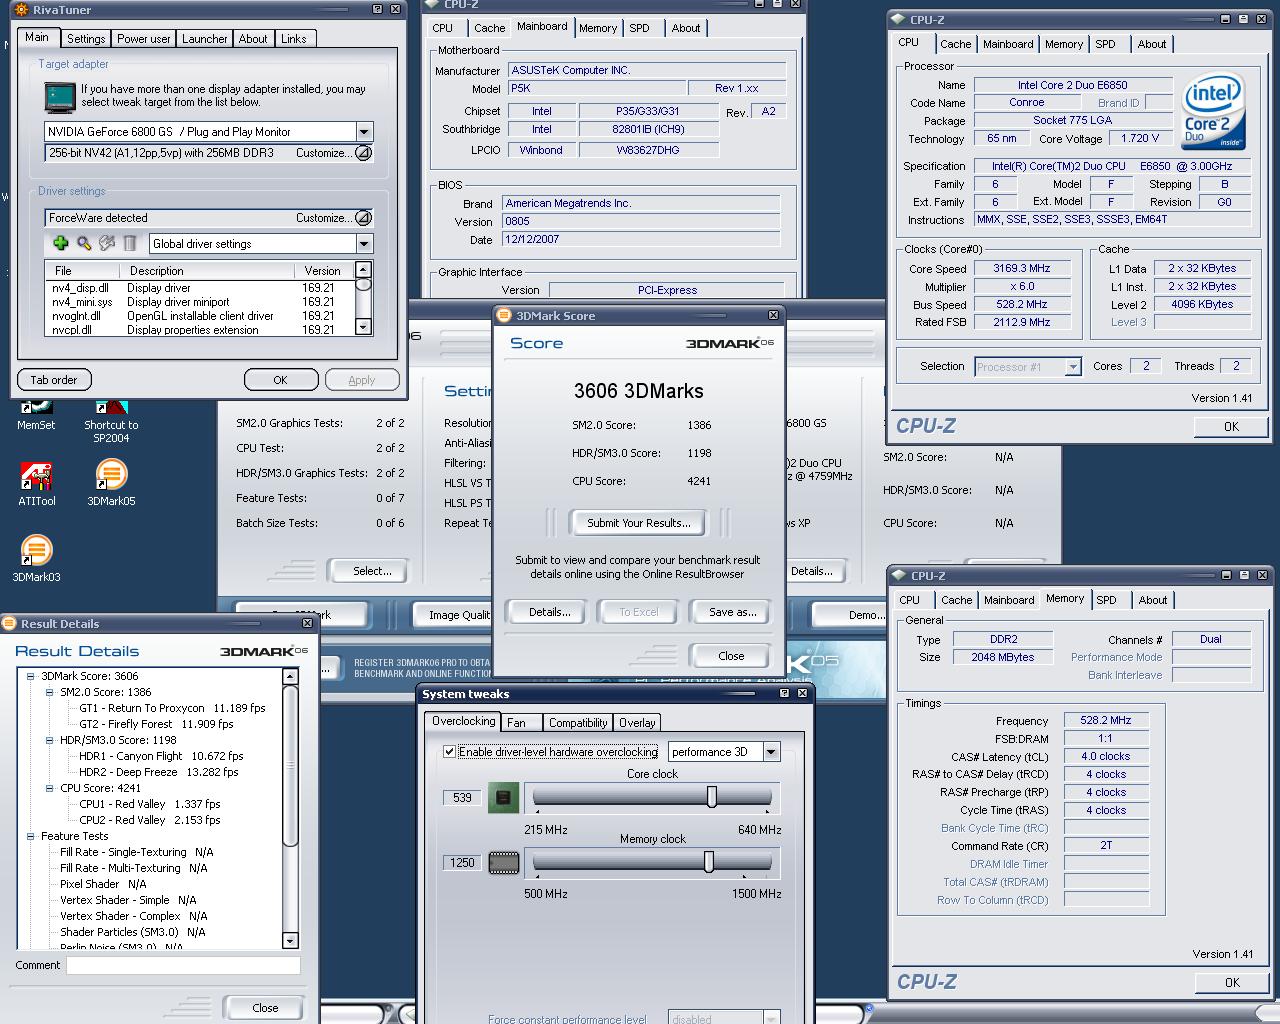Select the GT1 - Return To Proxycon row
The image size is (1280, 1024).
172,708
